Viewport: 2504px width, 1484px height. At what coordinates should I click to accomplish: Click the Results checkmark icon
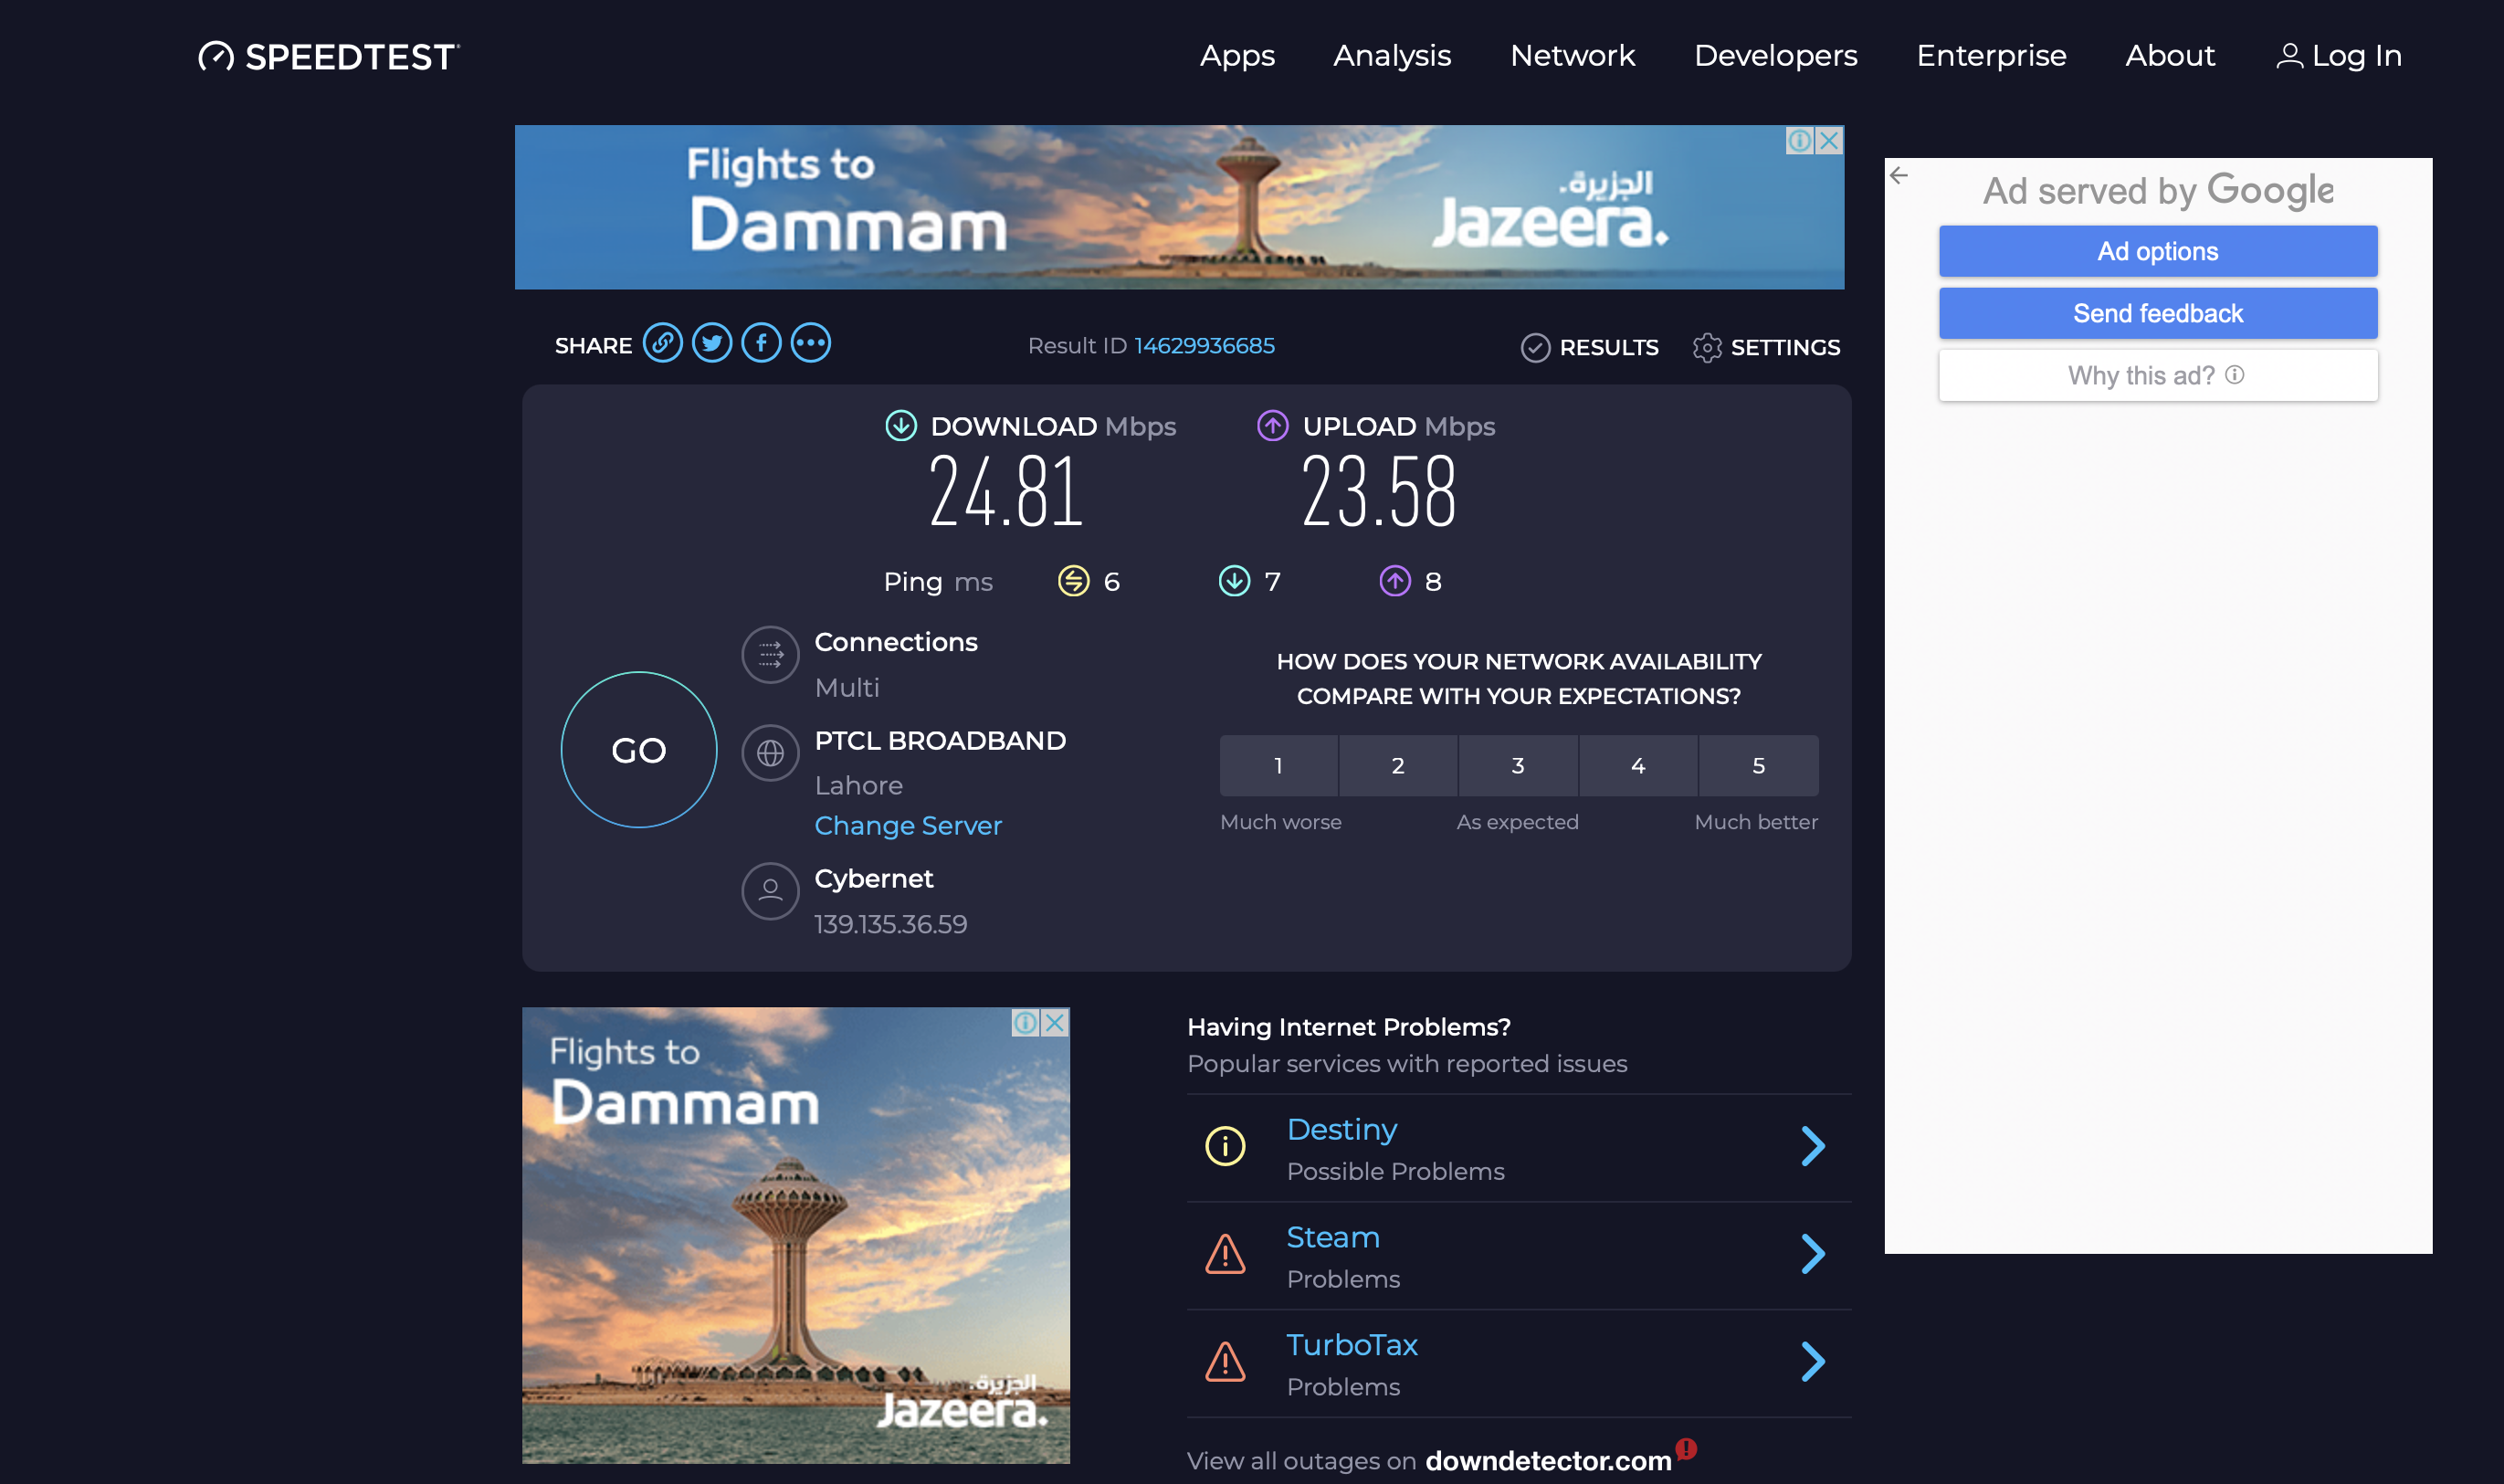coord(1536,347)
